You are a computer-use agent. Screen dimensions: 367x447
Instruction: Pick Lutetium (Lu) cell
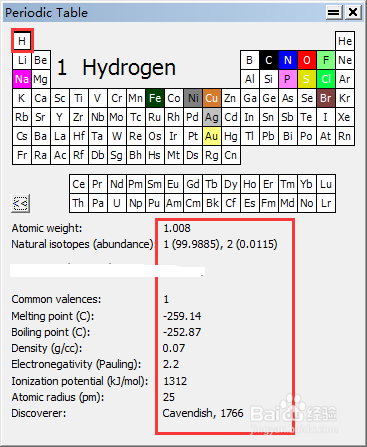click(326, 184)
